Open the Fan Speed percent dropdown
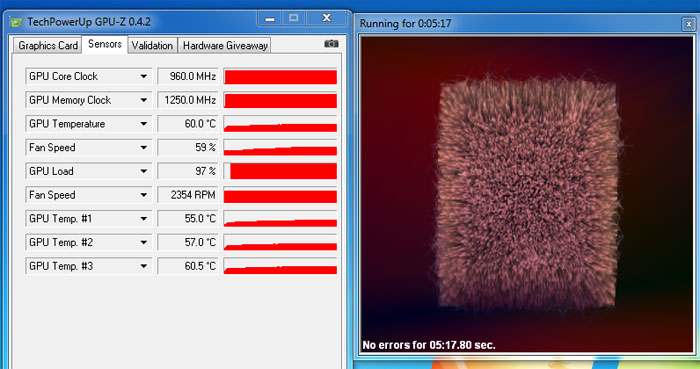This screenshot has height=369, width=700. pos(143,147)
